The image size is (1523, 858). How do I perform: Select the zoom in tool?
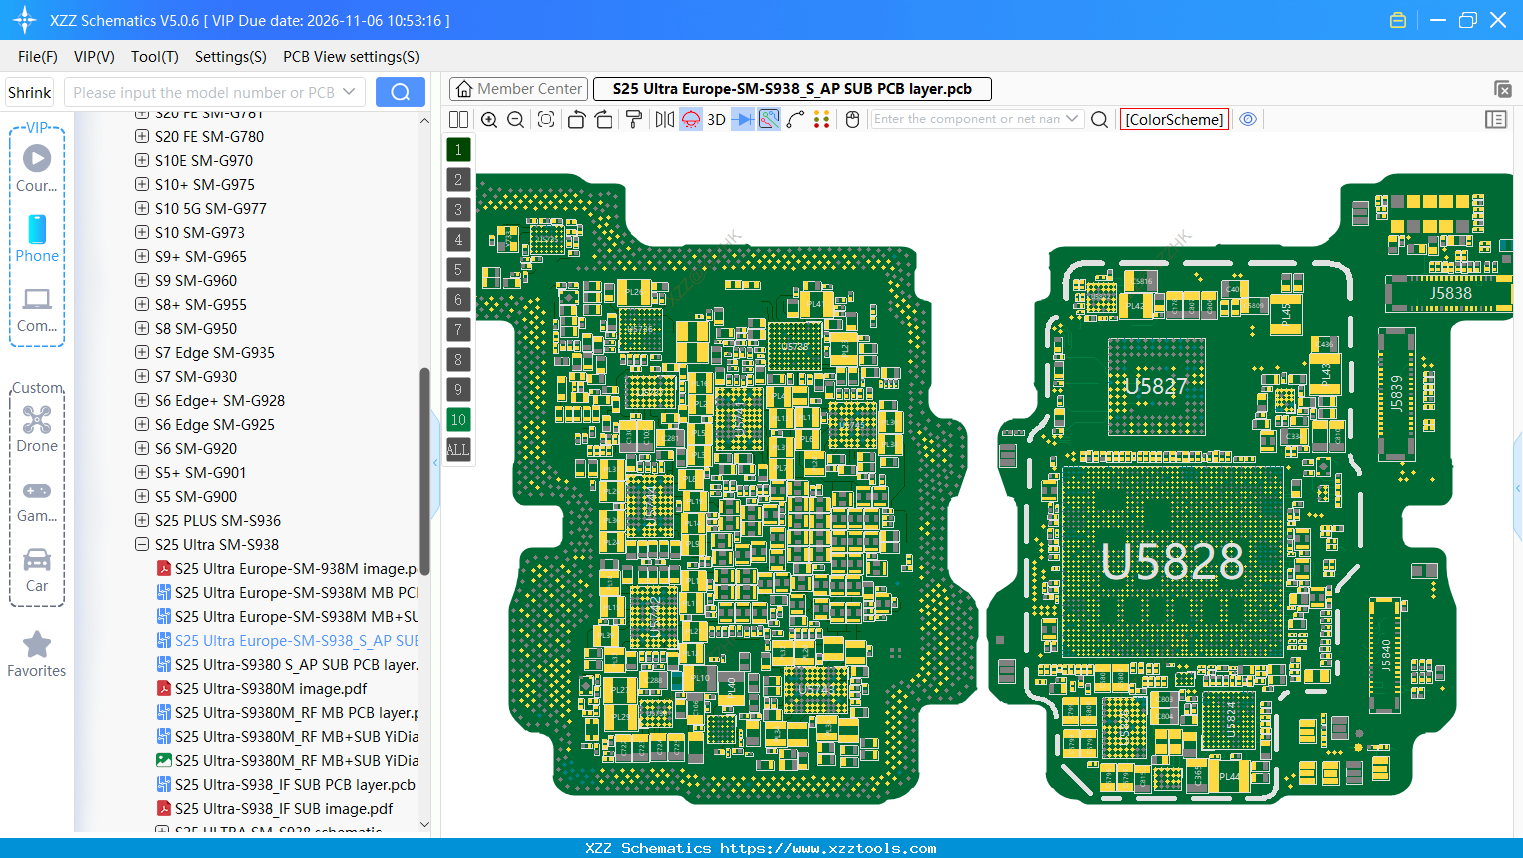tap(489, 119)
